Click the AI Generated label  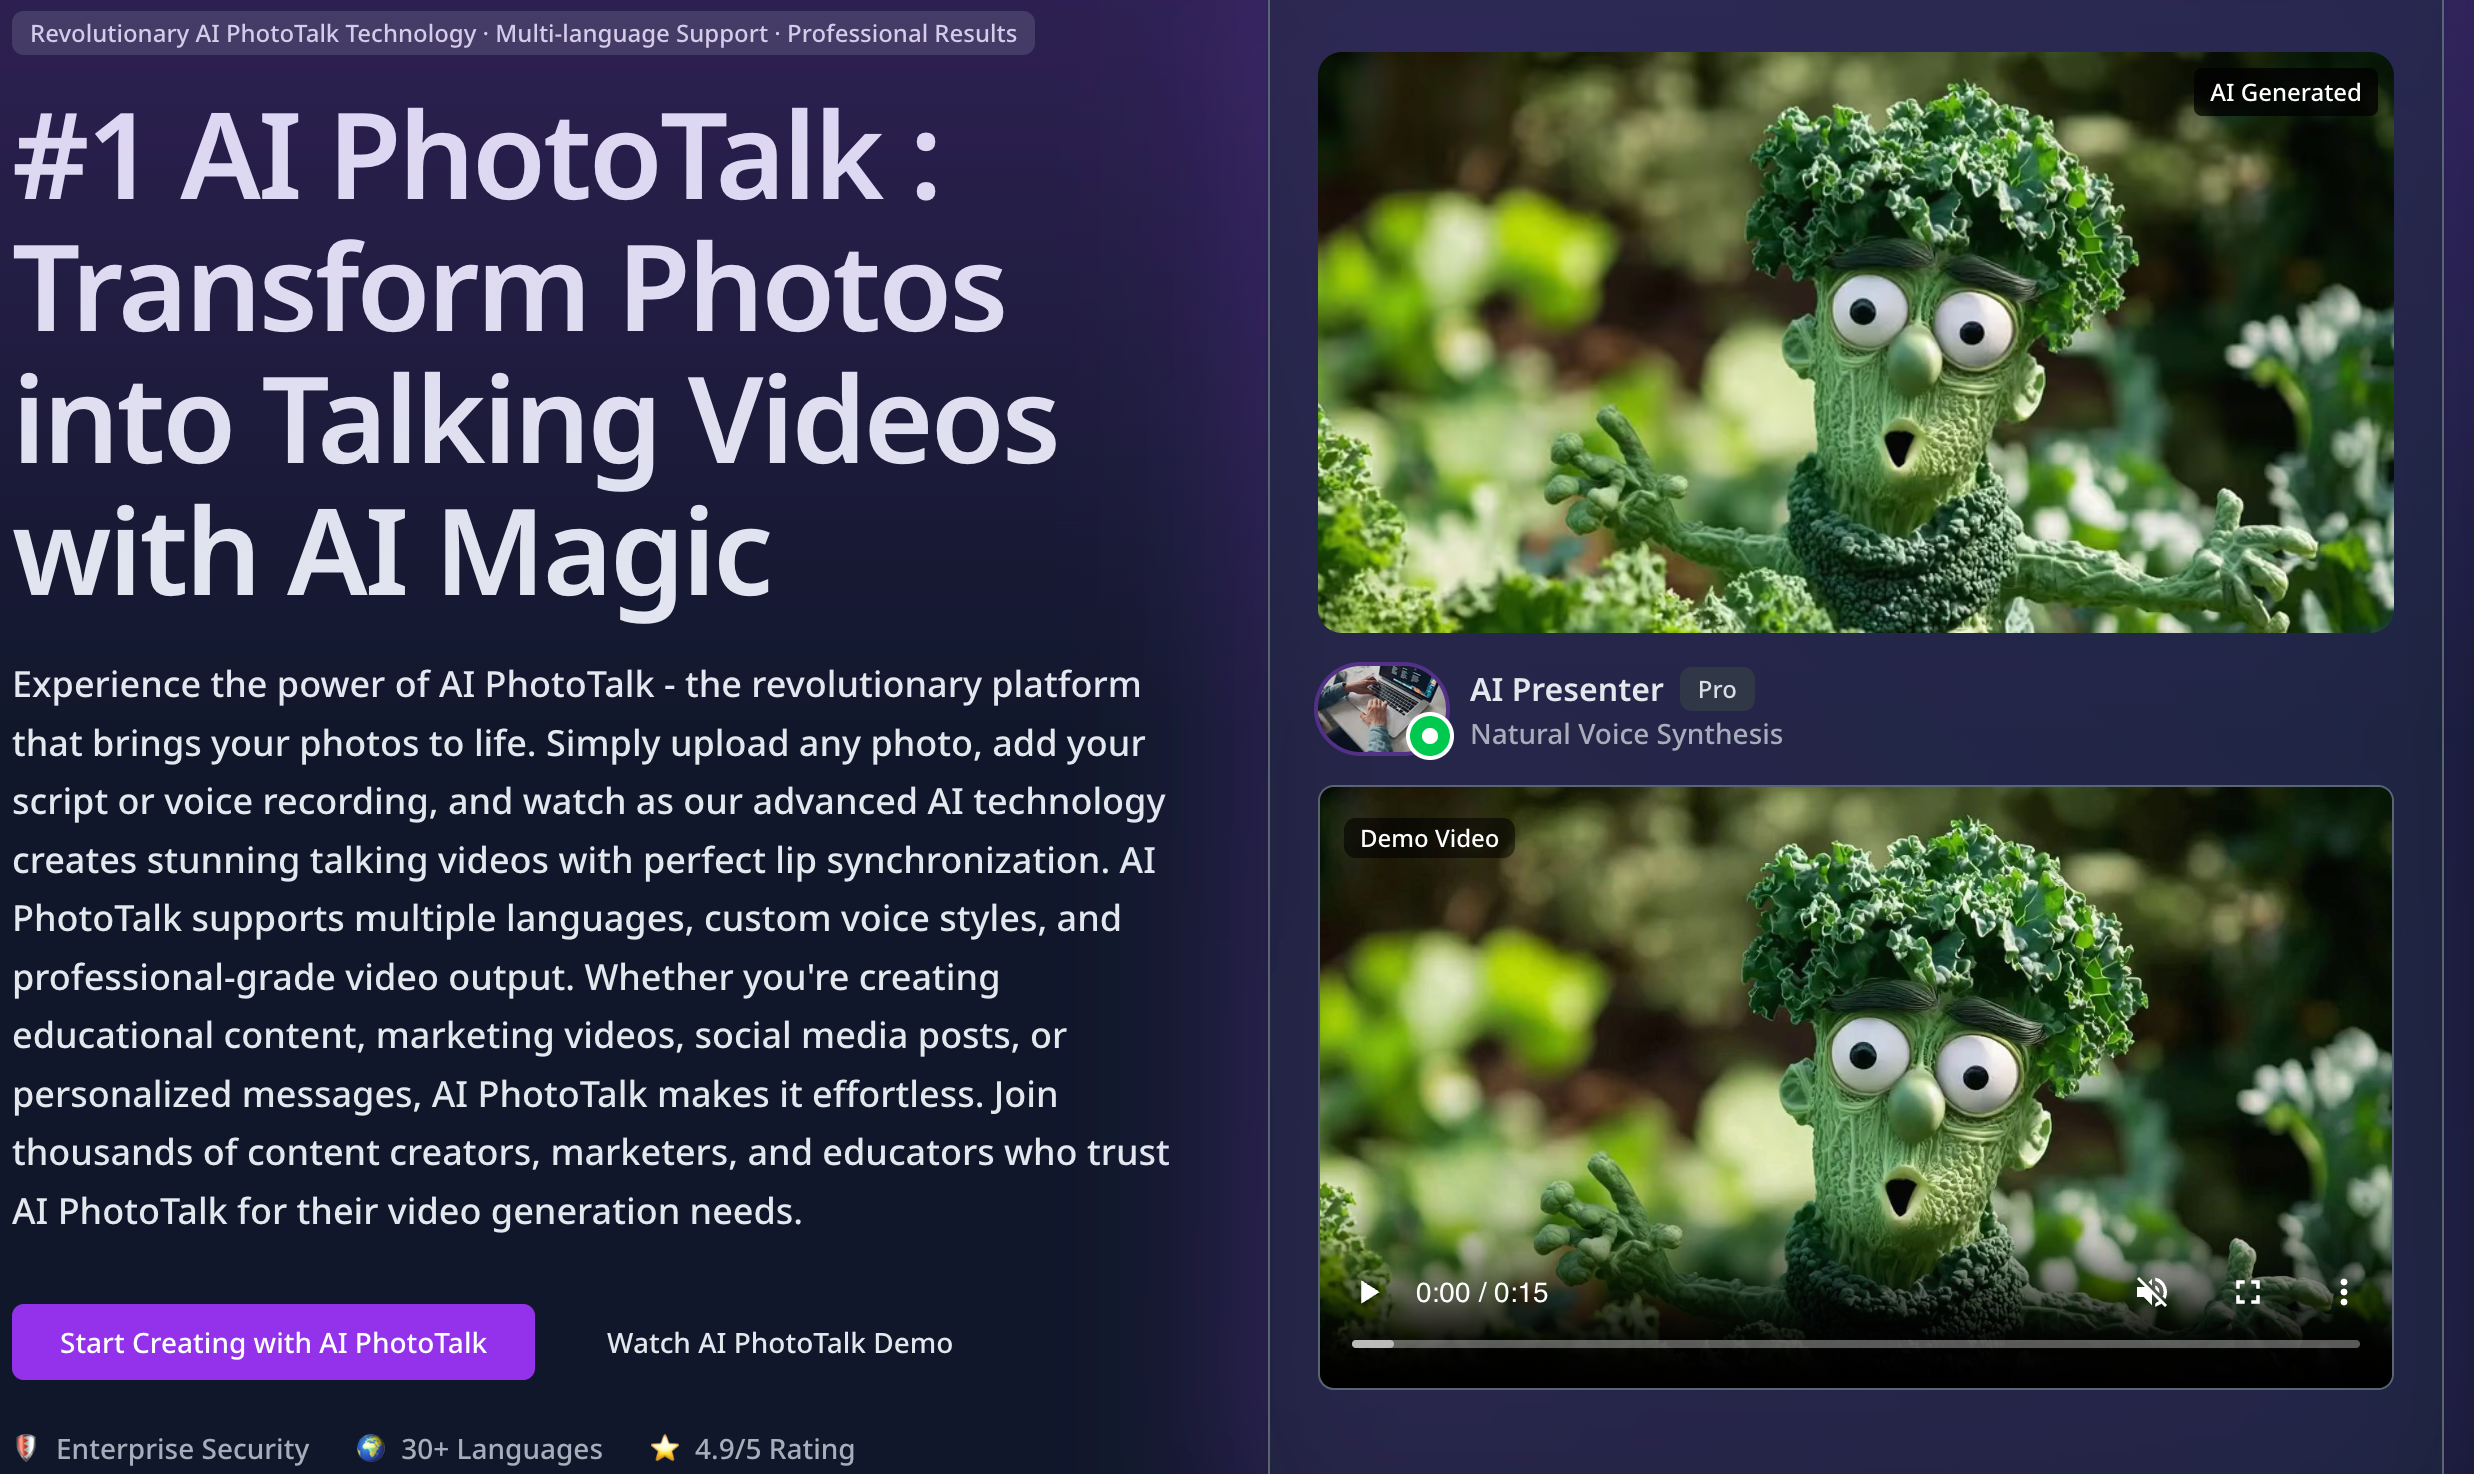pos(2285,92)
